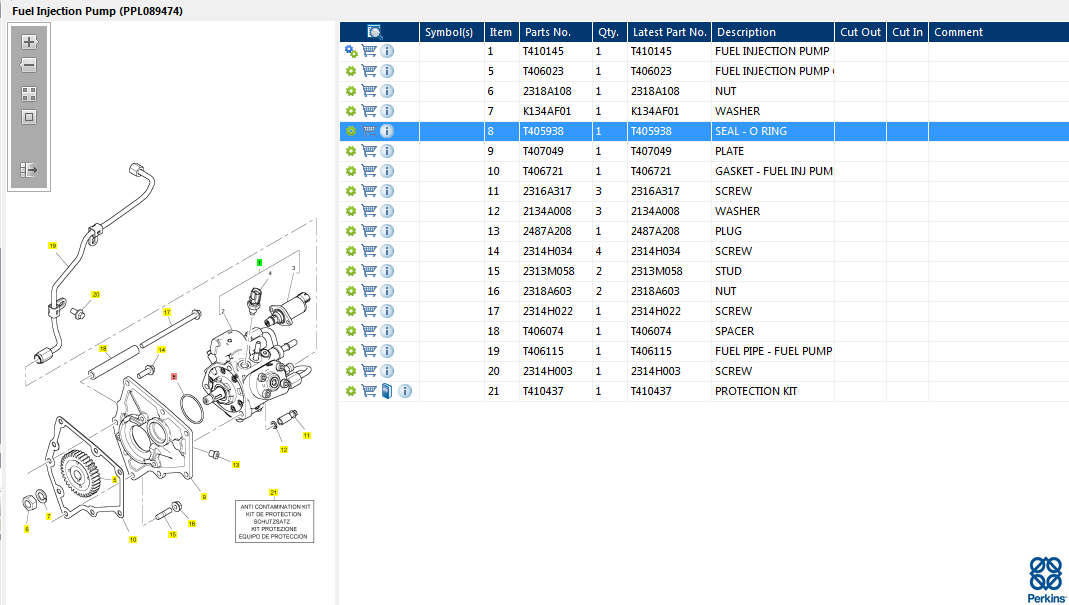Select the T407049 PLATE row

point(704,151)
